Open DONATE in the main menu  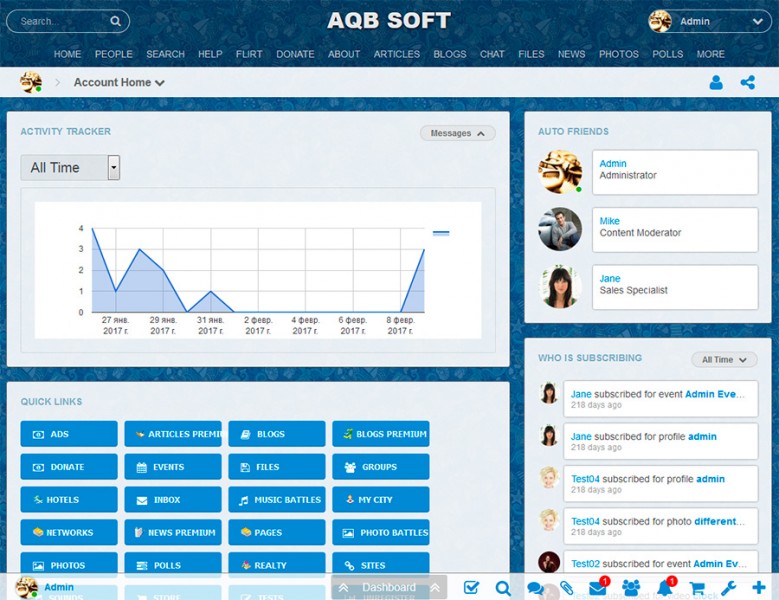pos(295,54)
